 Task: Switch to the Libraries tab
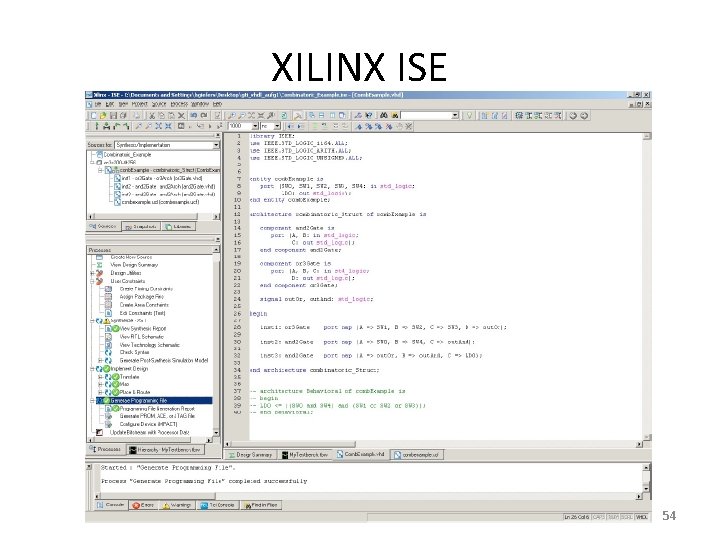pos(178,226)
